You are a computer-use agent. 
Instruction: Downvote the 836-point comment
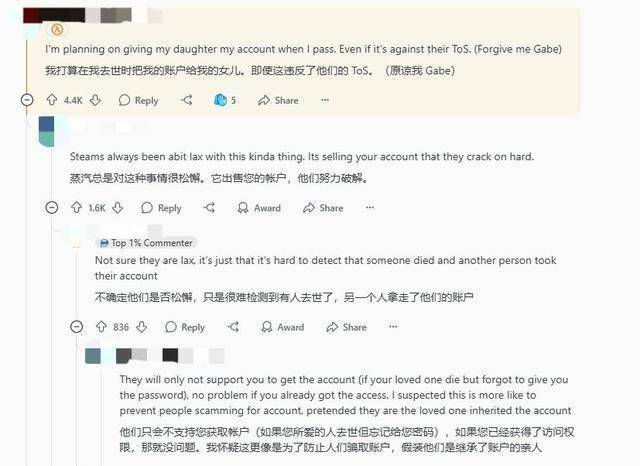tap(142, 327)
